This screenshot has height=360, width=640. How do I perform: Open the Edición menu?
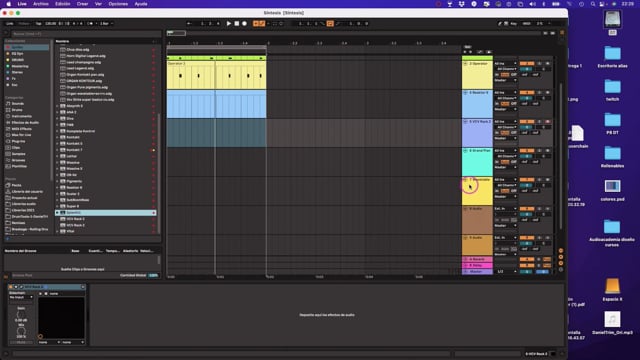coord(62,4)
